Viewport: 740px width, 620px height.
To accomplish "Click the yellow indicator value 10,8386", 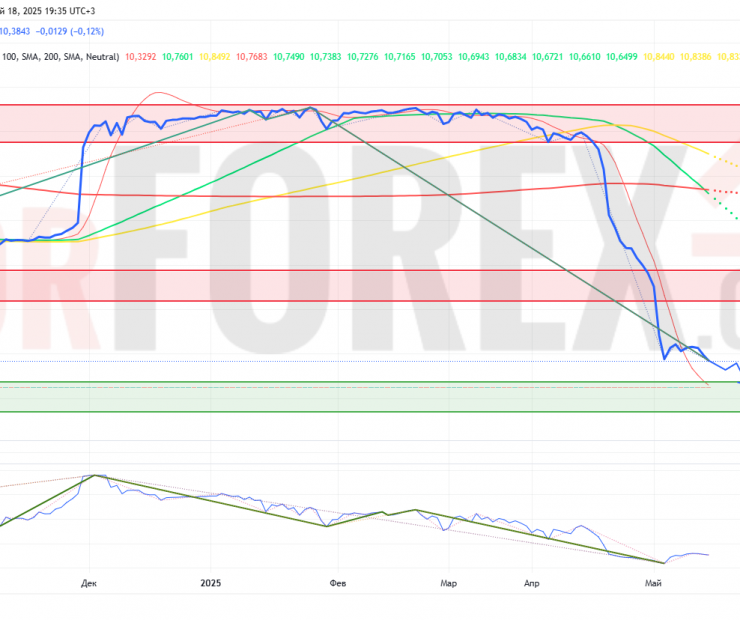I will click(696, 57).
